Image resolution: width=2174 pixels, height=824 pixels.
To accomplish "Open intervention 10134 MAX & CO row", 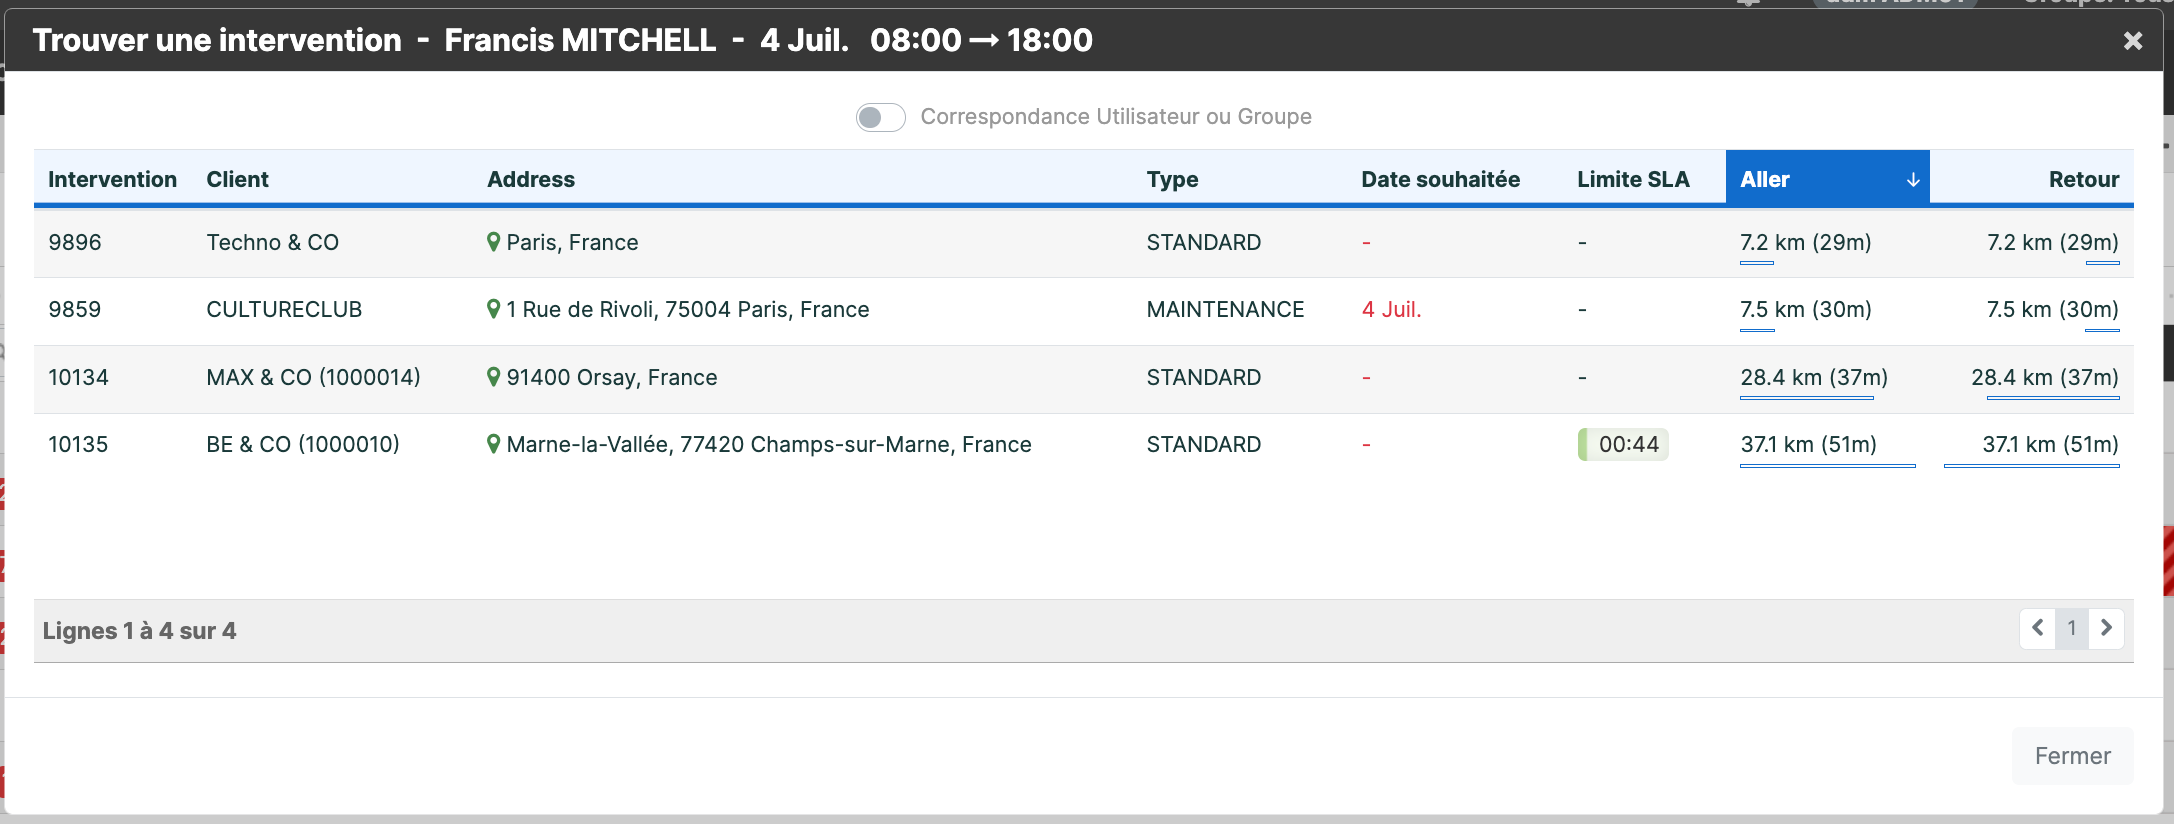I will pos(1083,378).
